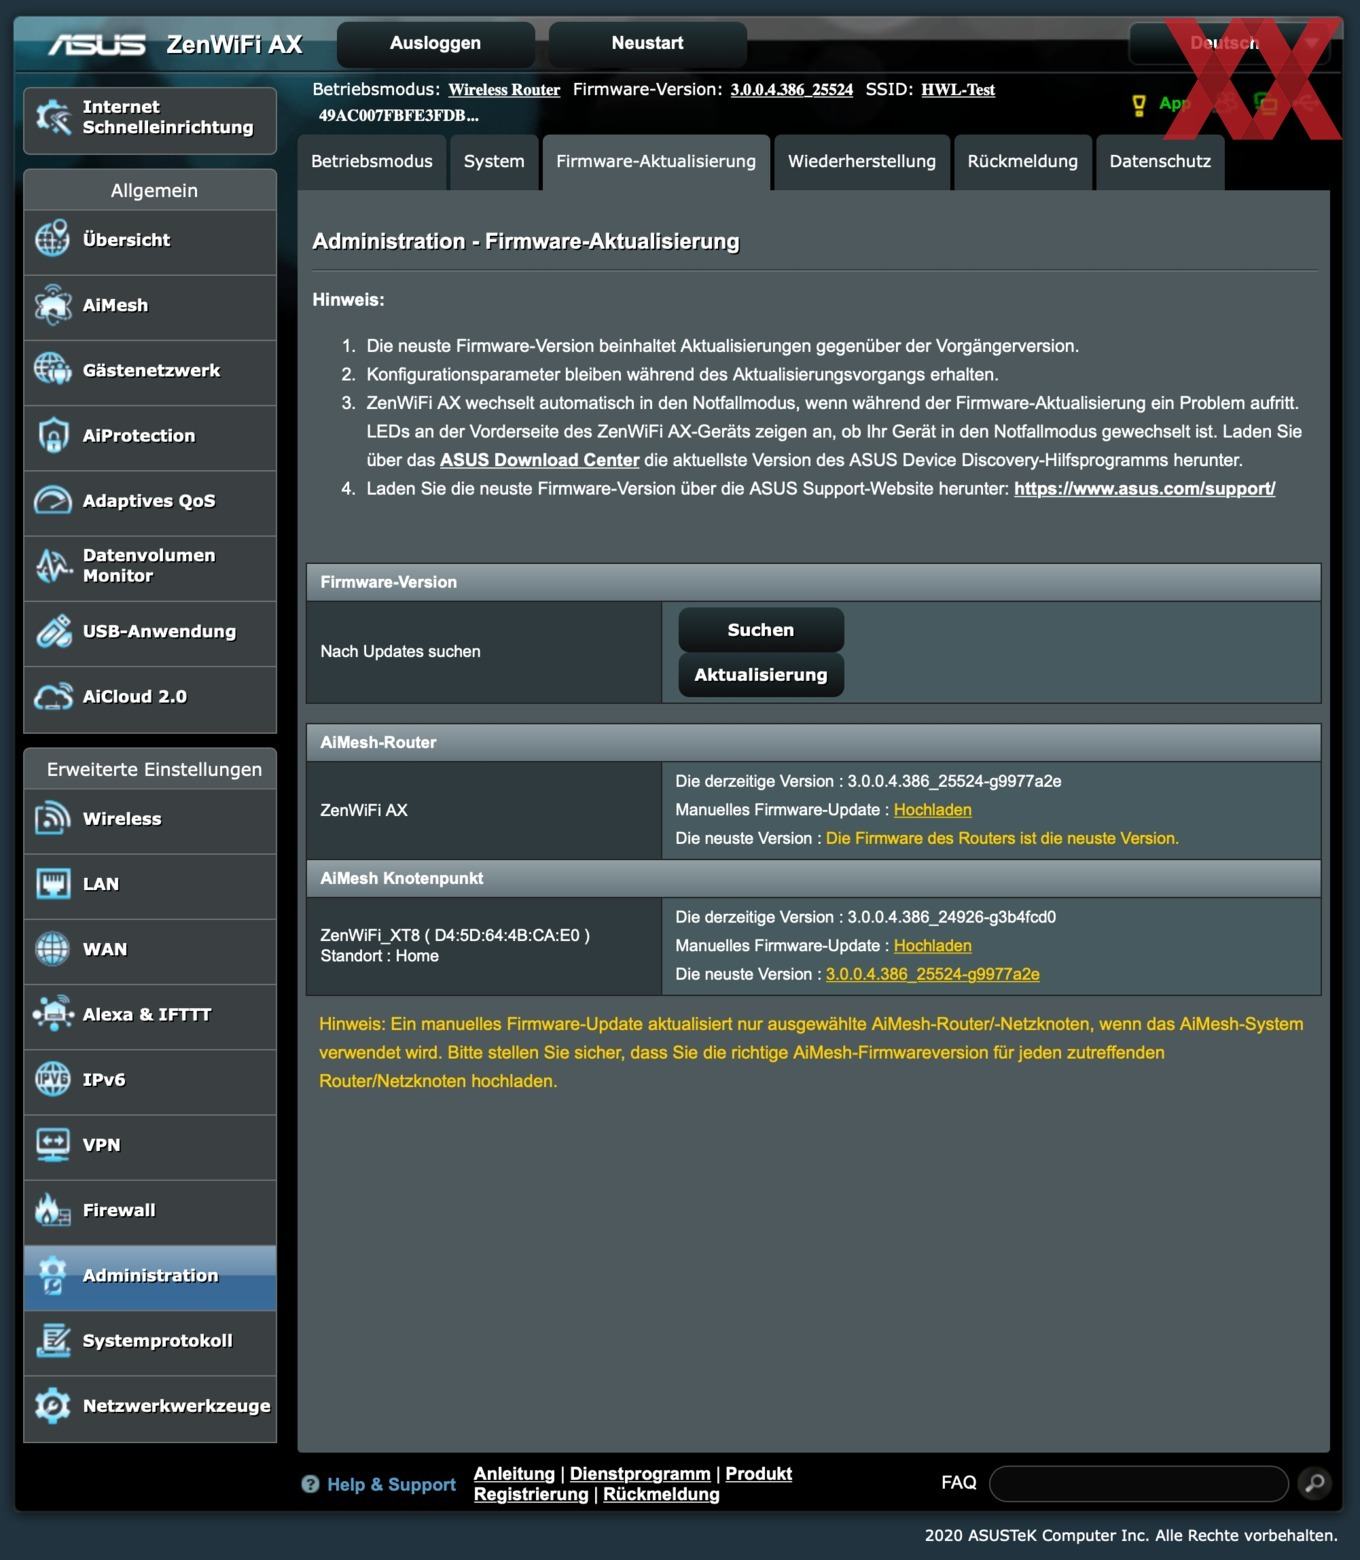Click the yellow LED status icon
Image resolution: width=1360 pixels, height=1560 pixels.
pos(1138,105)
